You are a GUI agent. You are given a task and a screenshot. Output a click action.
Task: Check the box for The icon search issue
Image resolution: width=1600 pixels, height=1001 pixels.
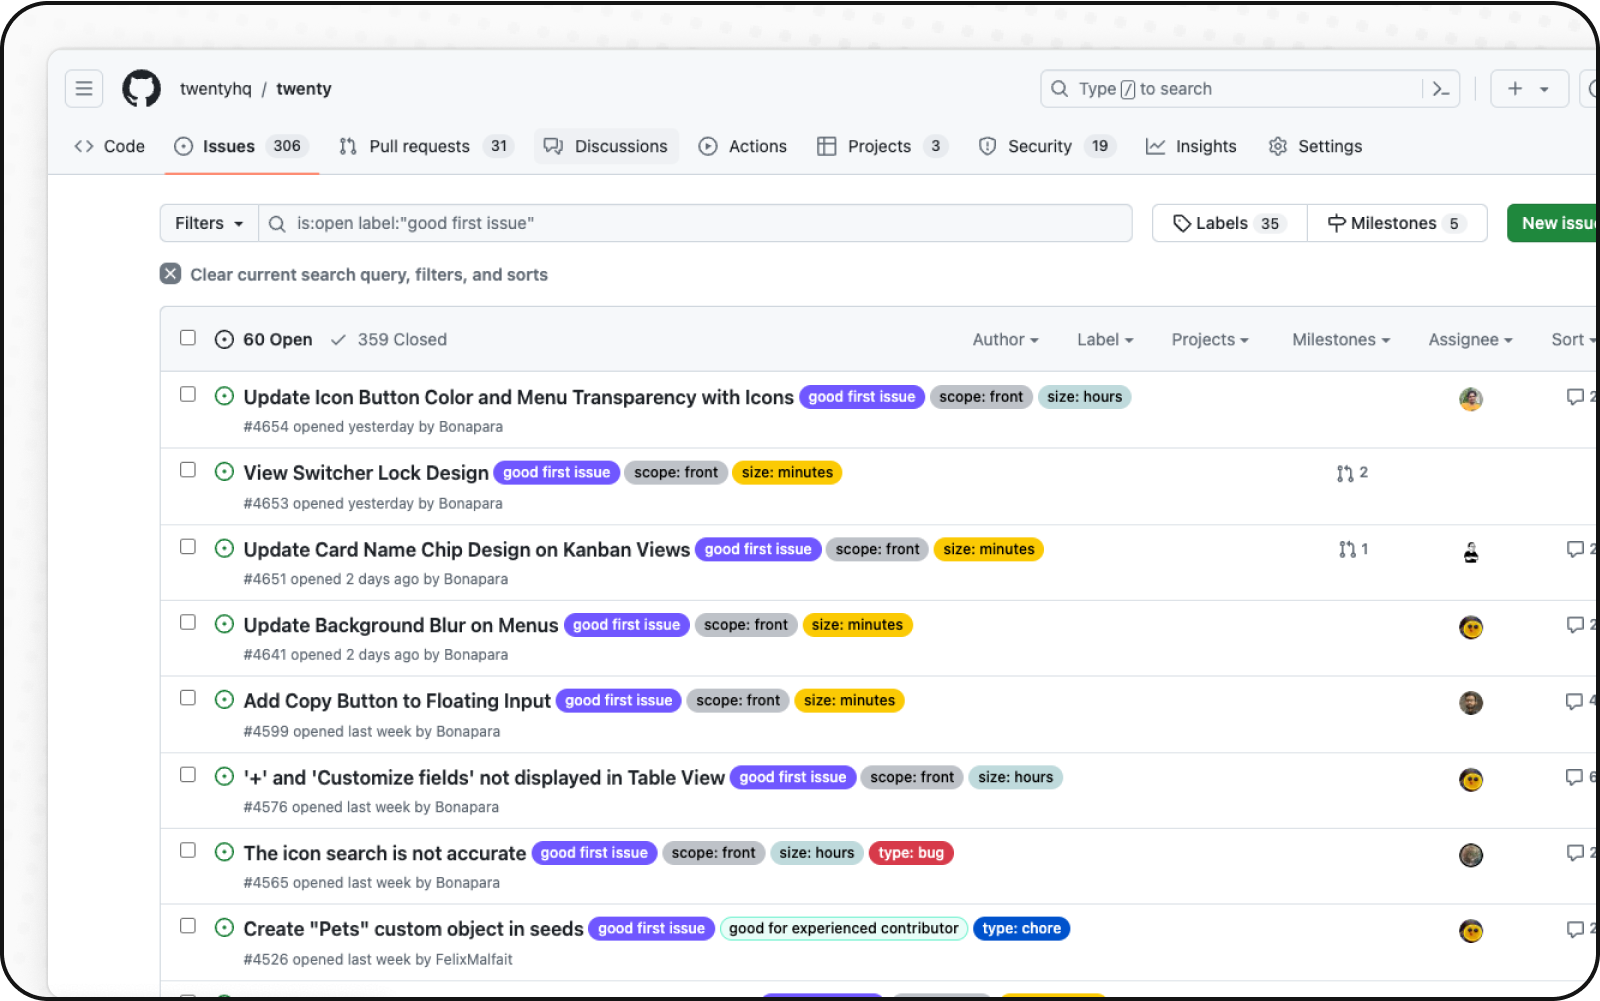click(188, 850)
